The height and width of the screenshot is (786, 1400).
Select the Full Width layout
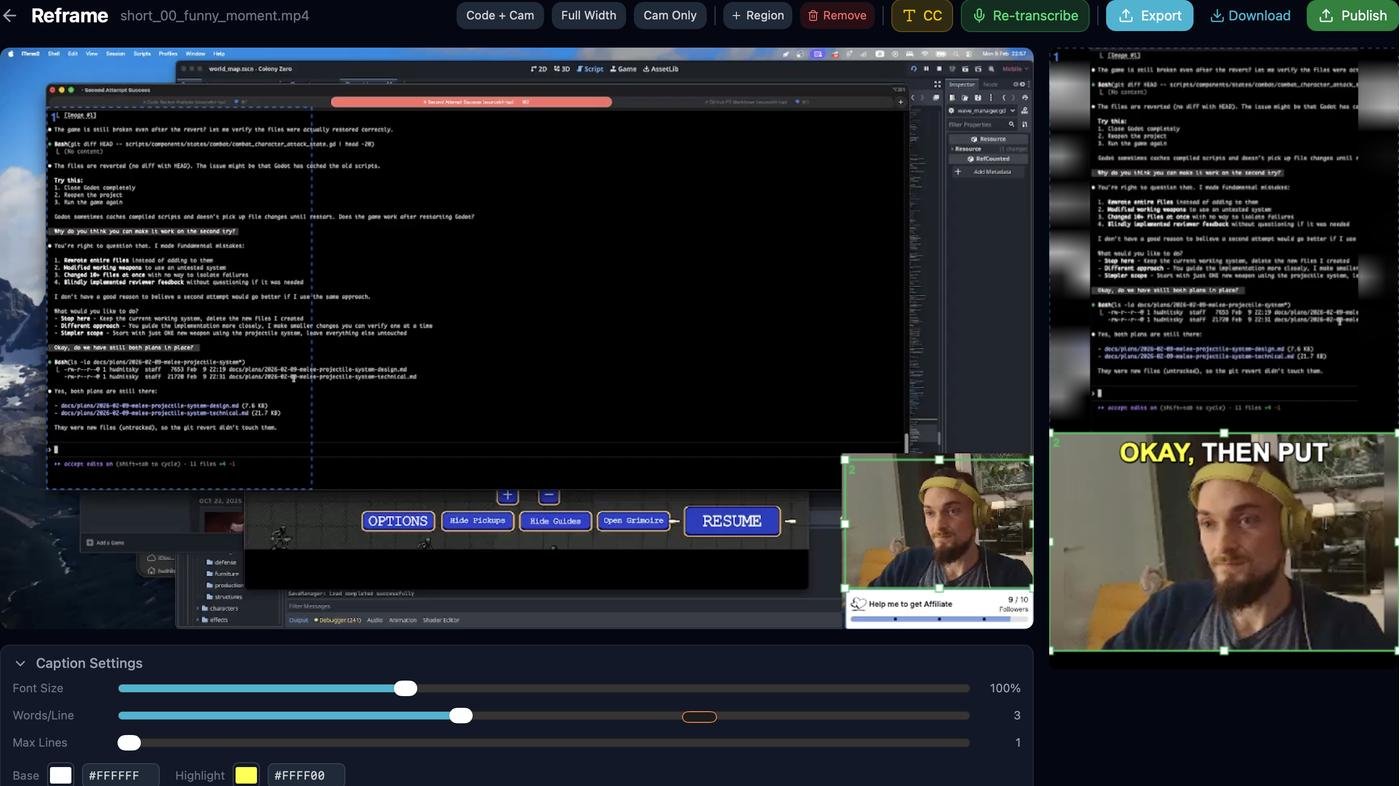point(588,16)
